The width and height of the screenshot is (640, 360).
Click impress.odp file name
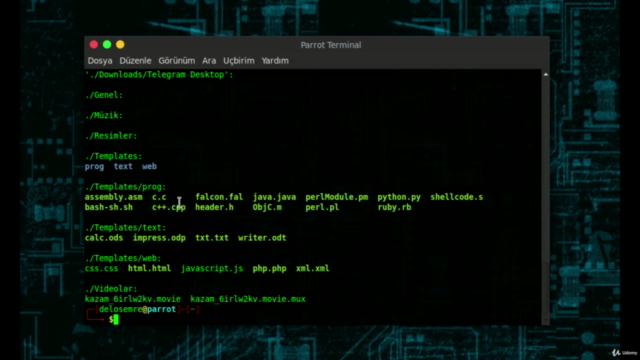tap(159, 238)
